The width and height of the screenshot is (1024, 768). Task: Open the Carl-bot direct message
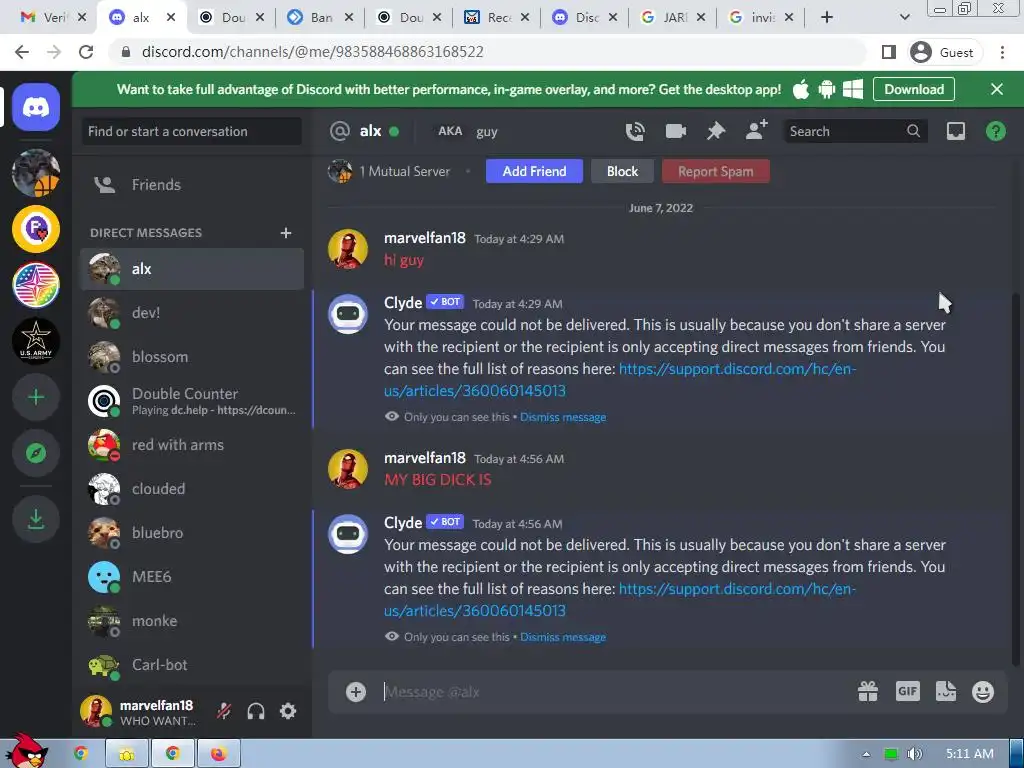coord(192,665)
